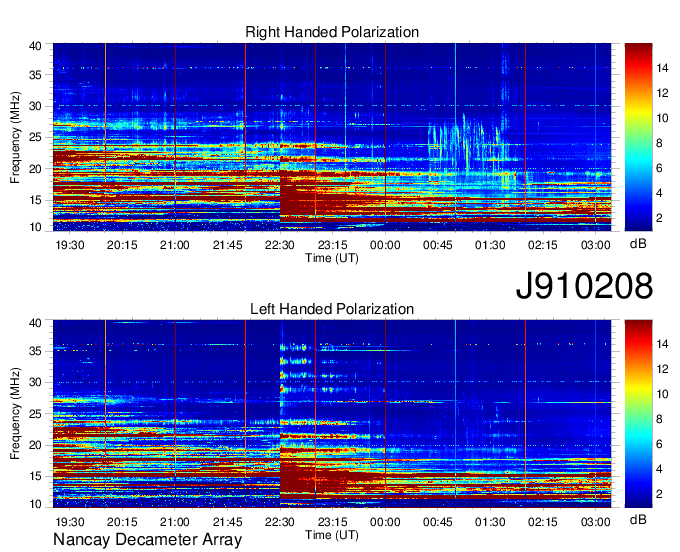This screenshot has width=680, height=552.
Task: Click the 'Time (UT)' label under top plot
Action: tap(332, 258)
